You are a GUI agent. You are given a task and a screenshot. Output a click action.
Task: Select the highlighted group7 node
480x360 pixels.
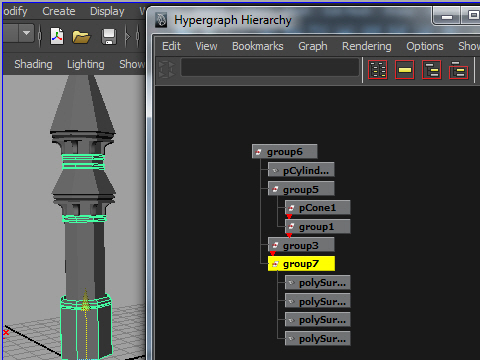(x=301, y=264)
